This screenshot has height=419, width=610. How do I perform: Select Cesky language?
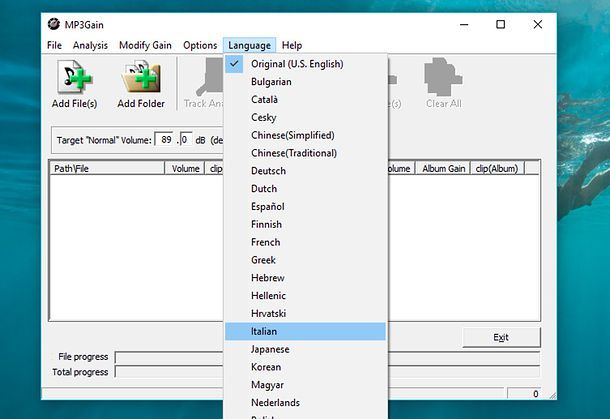(305, 117)
